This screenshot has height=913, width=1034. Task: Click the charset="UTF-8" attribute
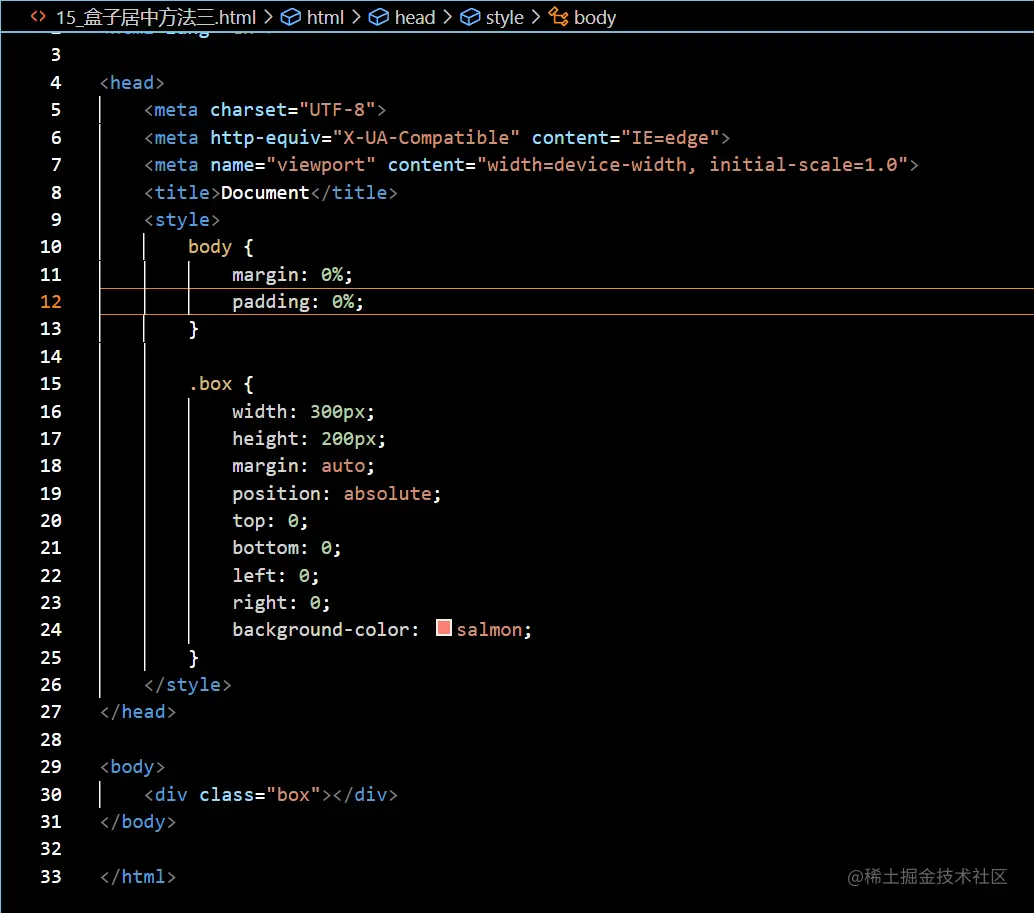pyautogui.click(x=293, y=110)
